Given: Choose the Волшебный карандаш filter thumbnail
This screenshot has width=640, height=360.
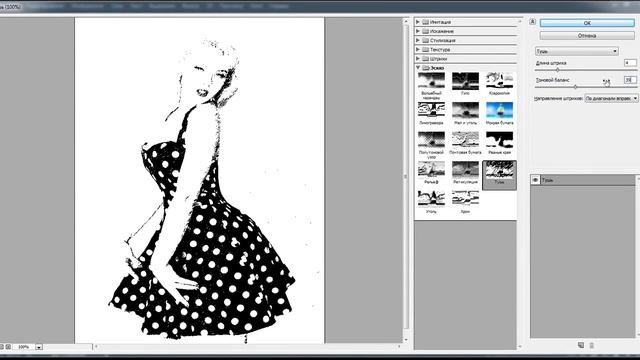Looking at the screenshot, I should point(431,81).
